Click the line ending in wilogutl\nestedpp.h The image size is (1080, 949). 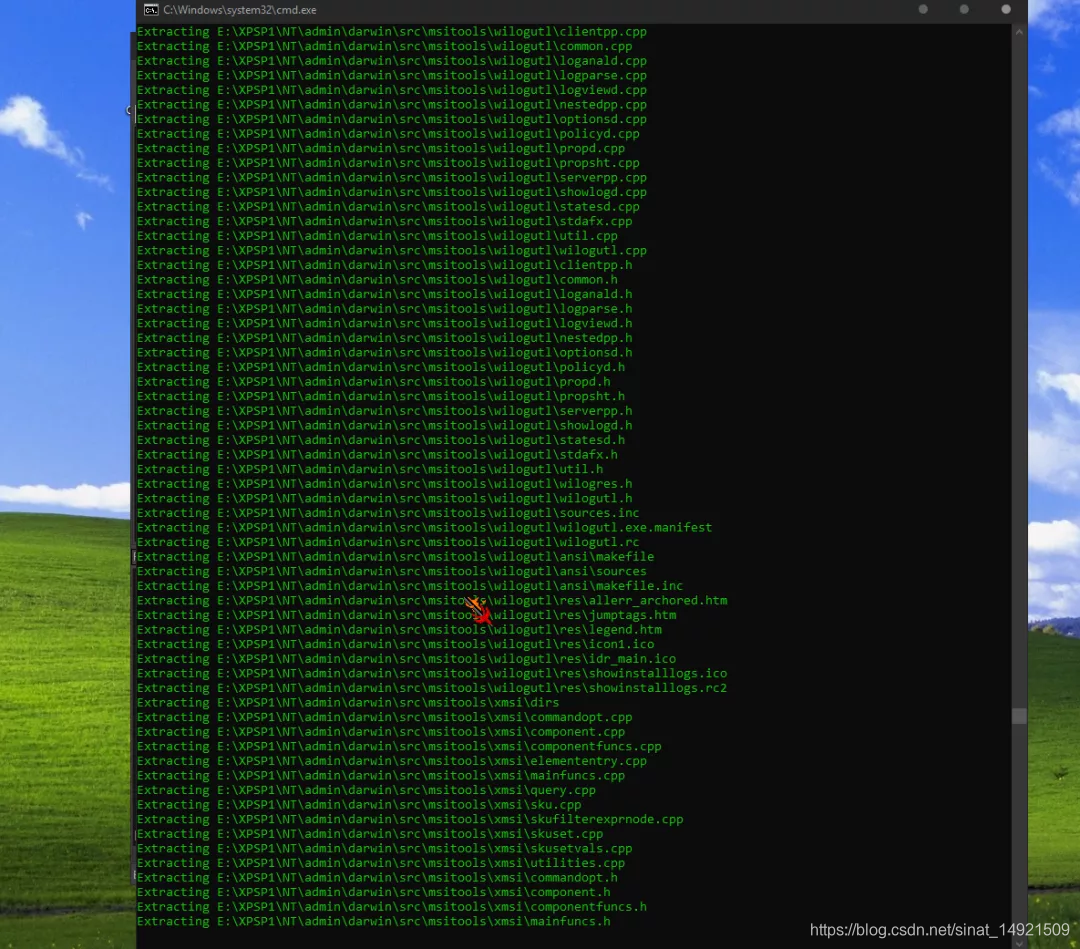pos(384,338)
